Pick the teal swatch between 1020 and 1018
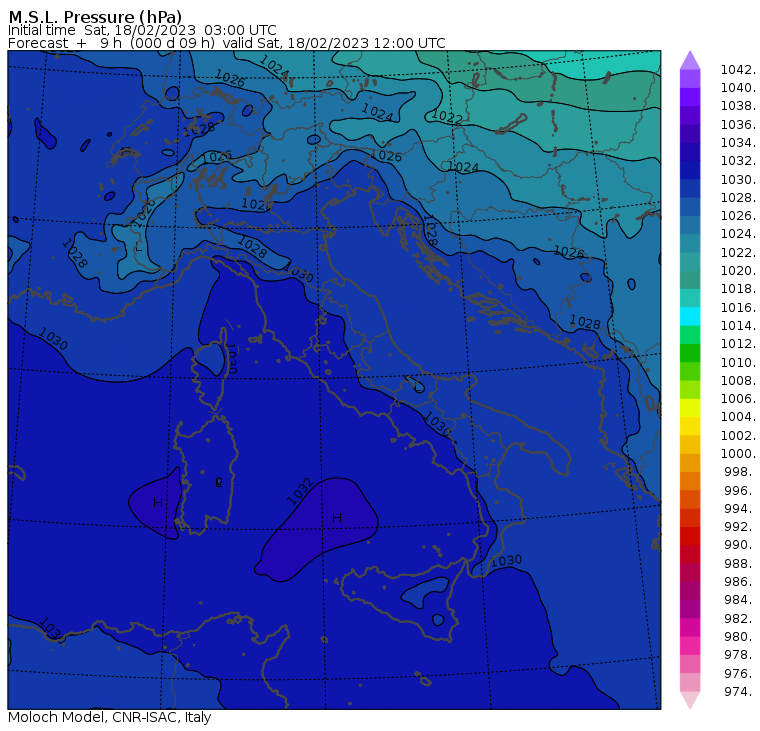The width and height of the screenshot is (760, 731). (x=690, y=280)
